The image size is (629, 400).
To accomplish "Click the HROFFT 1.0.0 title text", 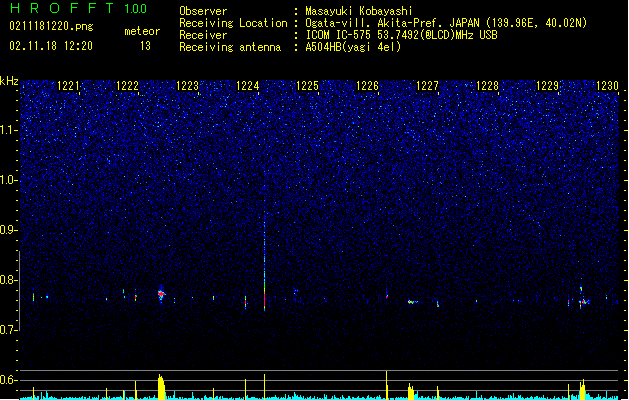I will [x=79, y=8].
